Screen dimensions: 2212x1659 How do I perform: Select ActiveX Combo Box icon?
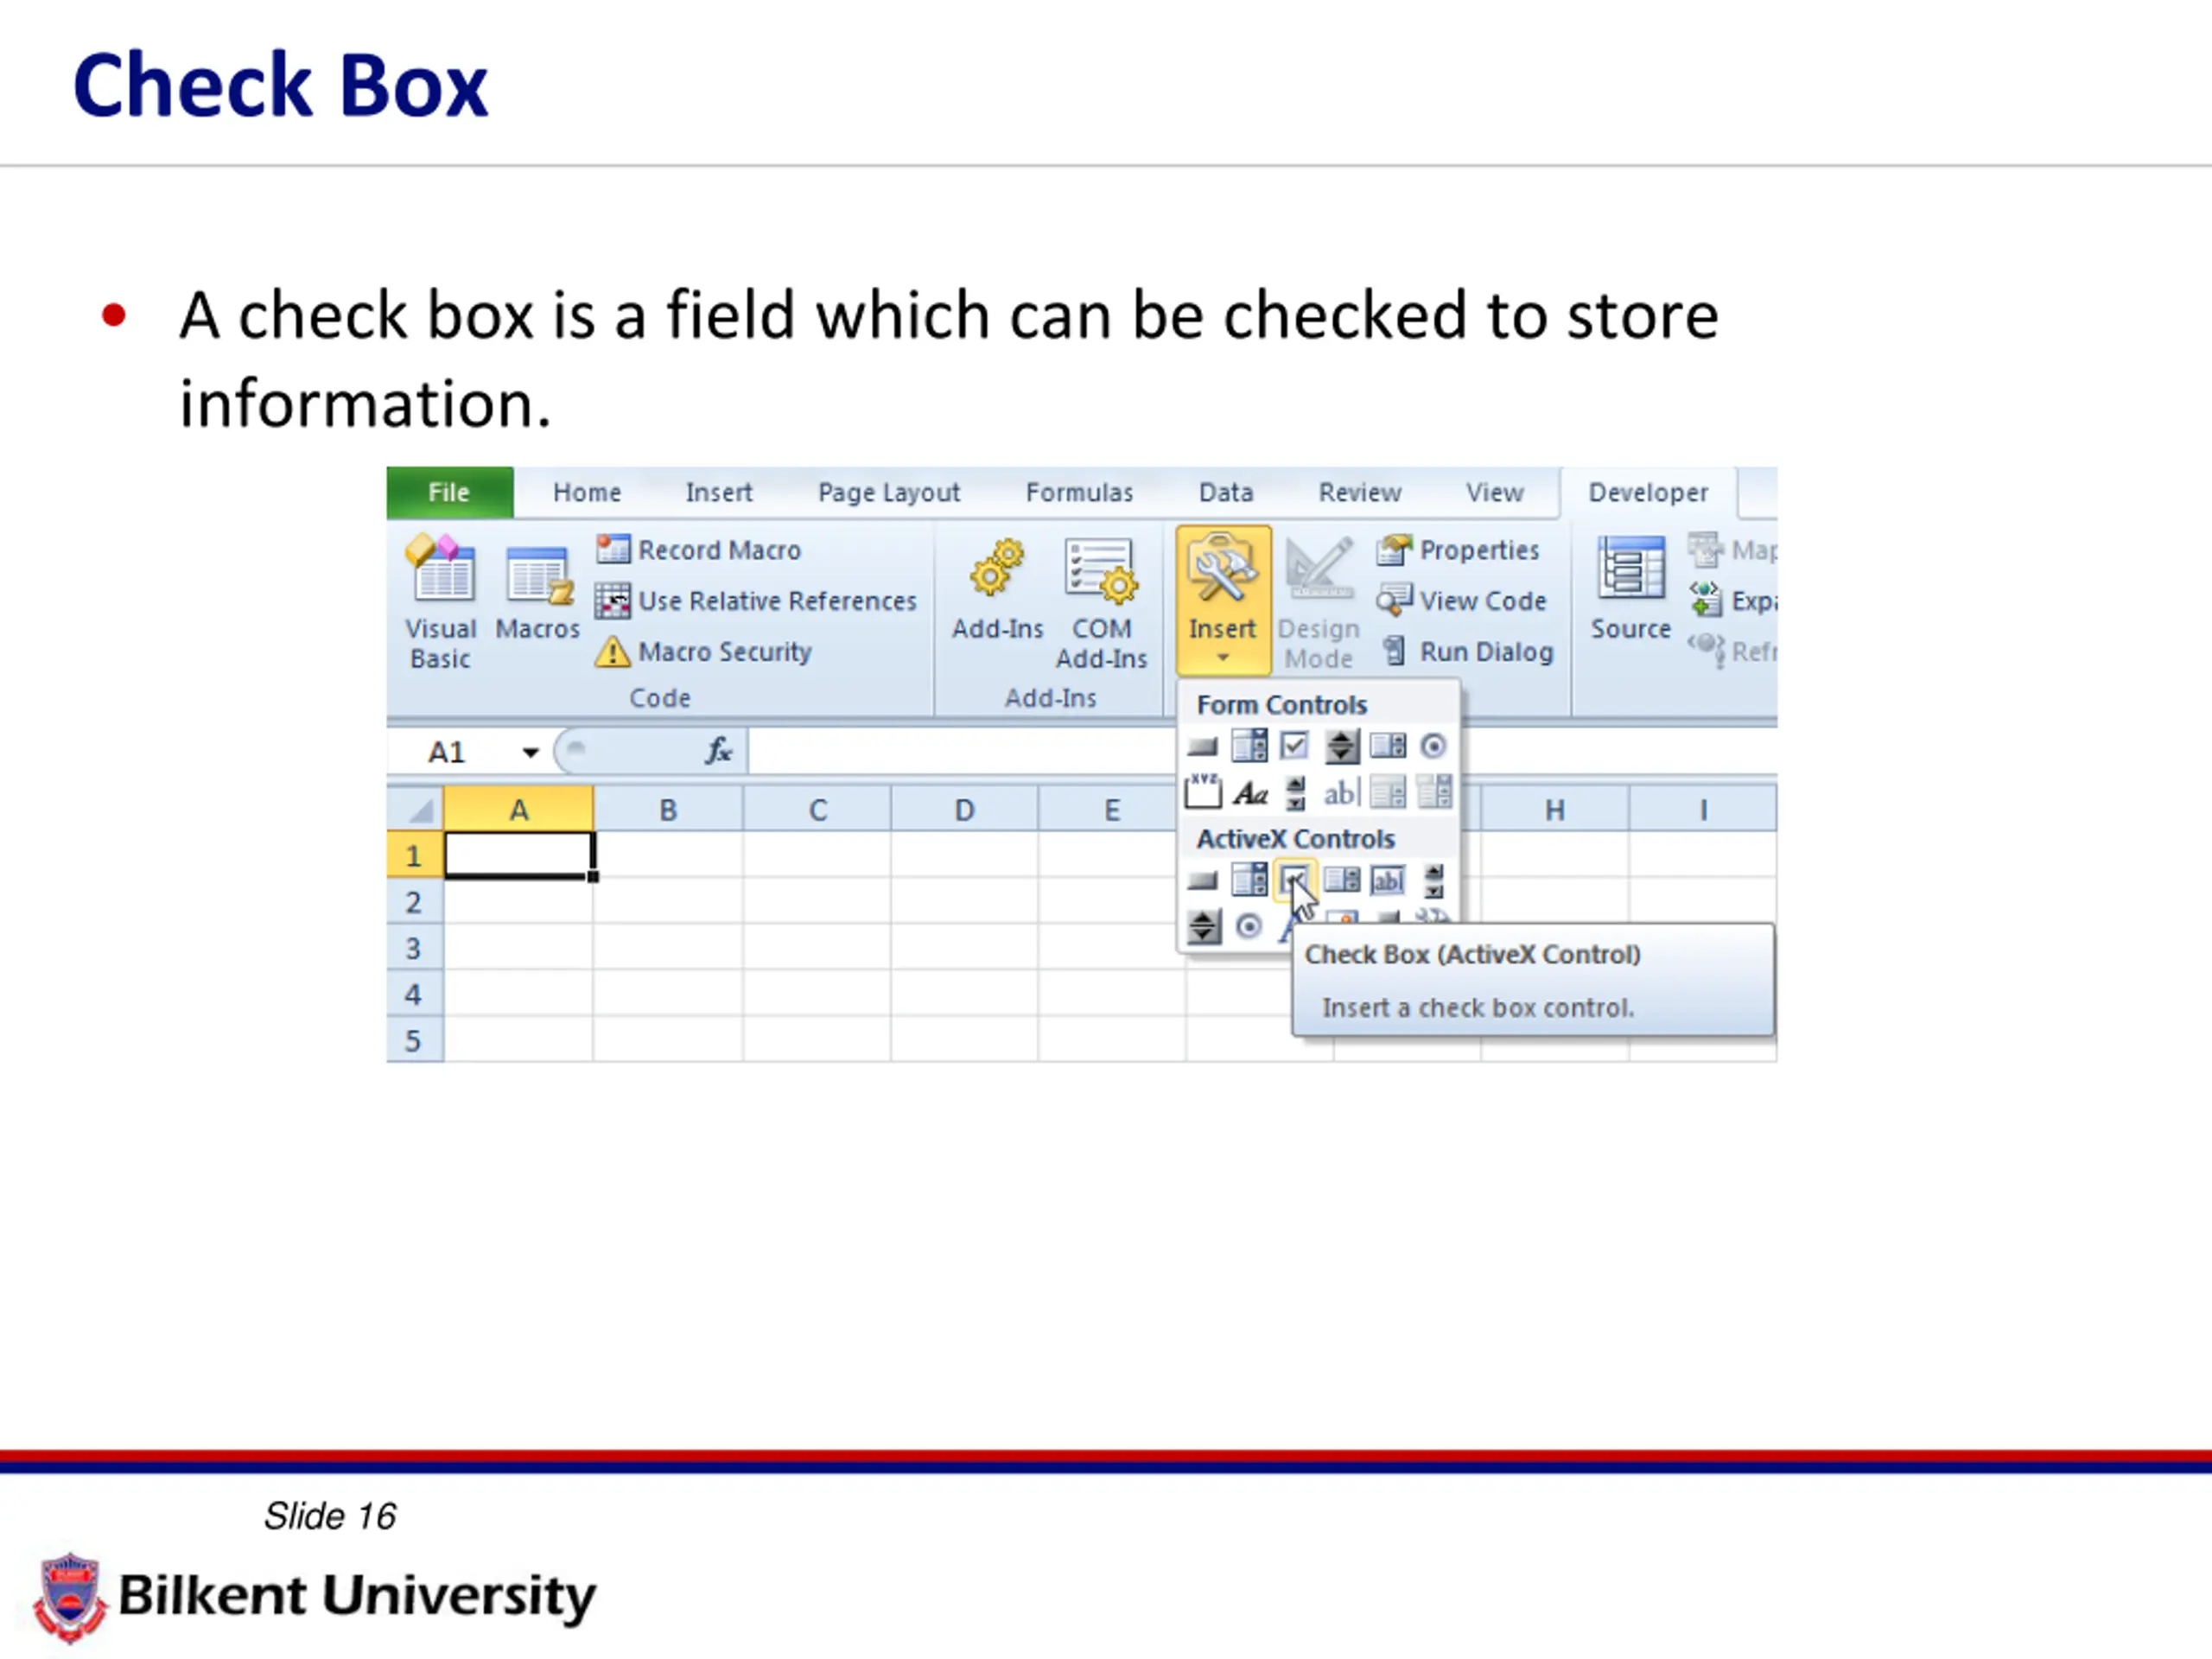[1249, 880]
